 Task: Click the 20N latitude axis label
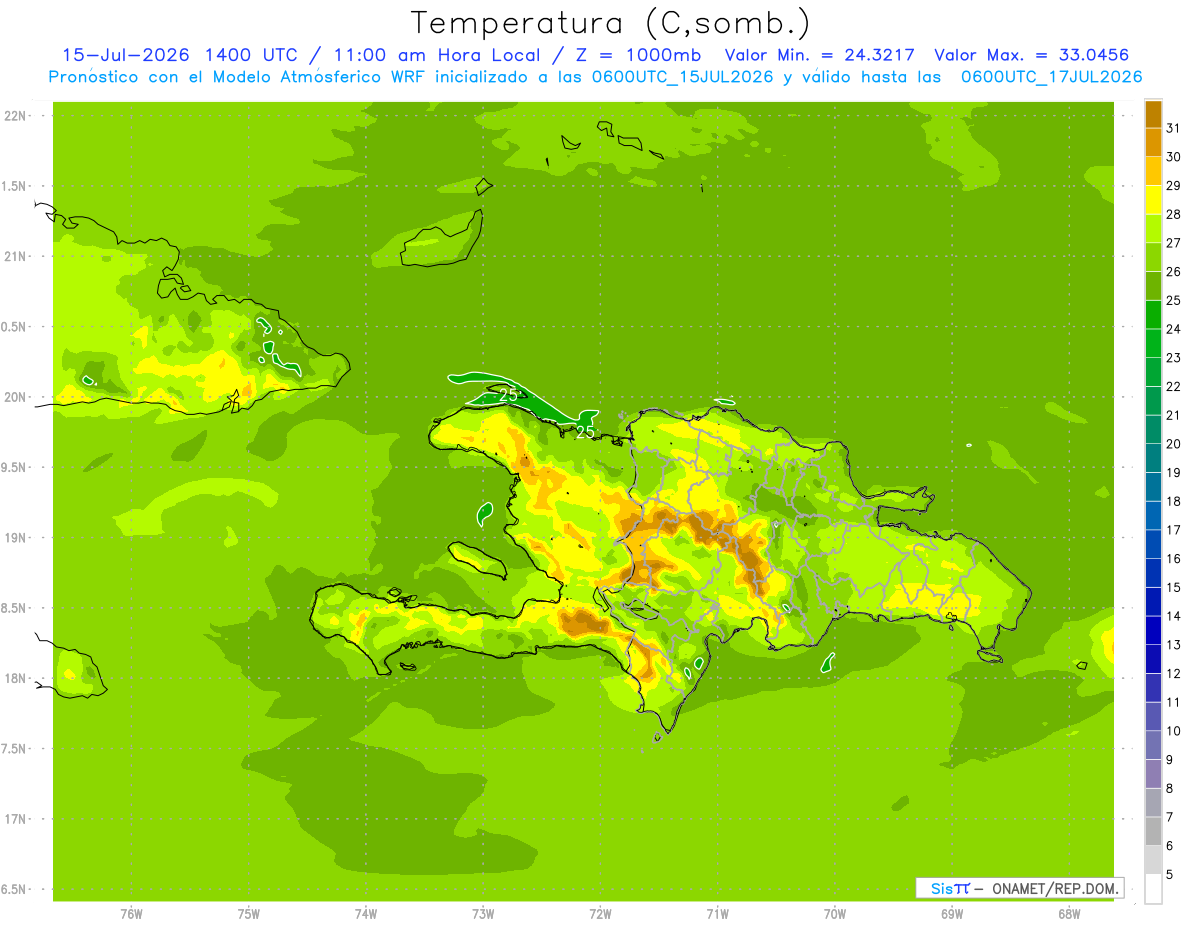pos(14,397)
